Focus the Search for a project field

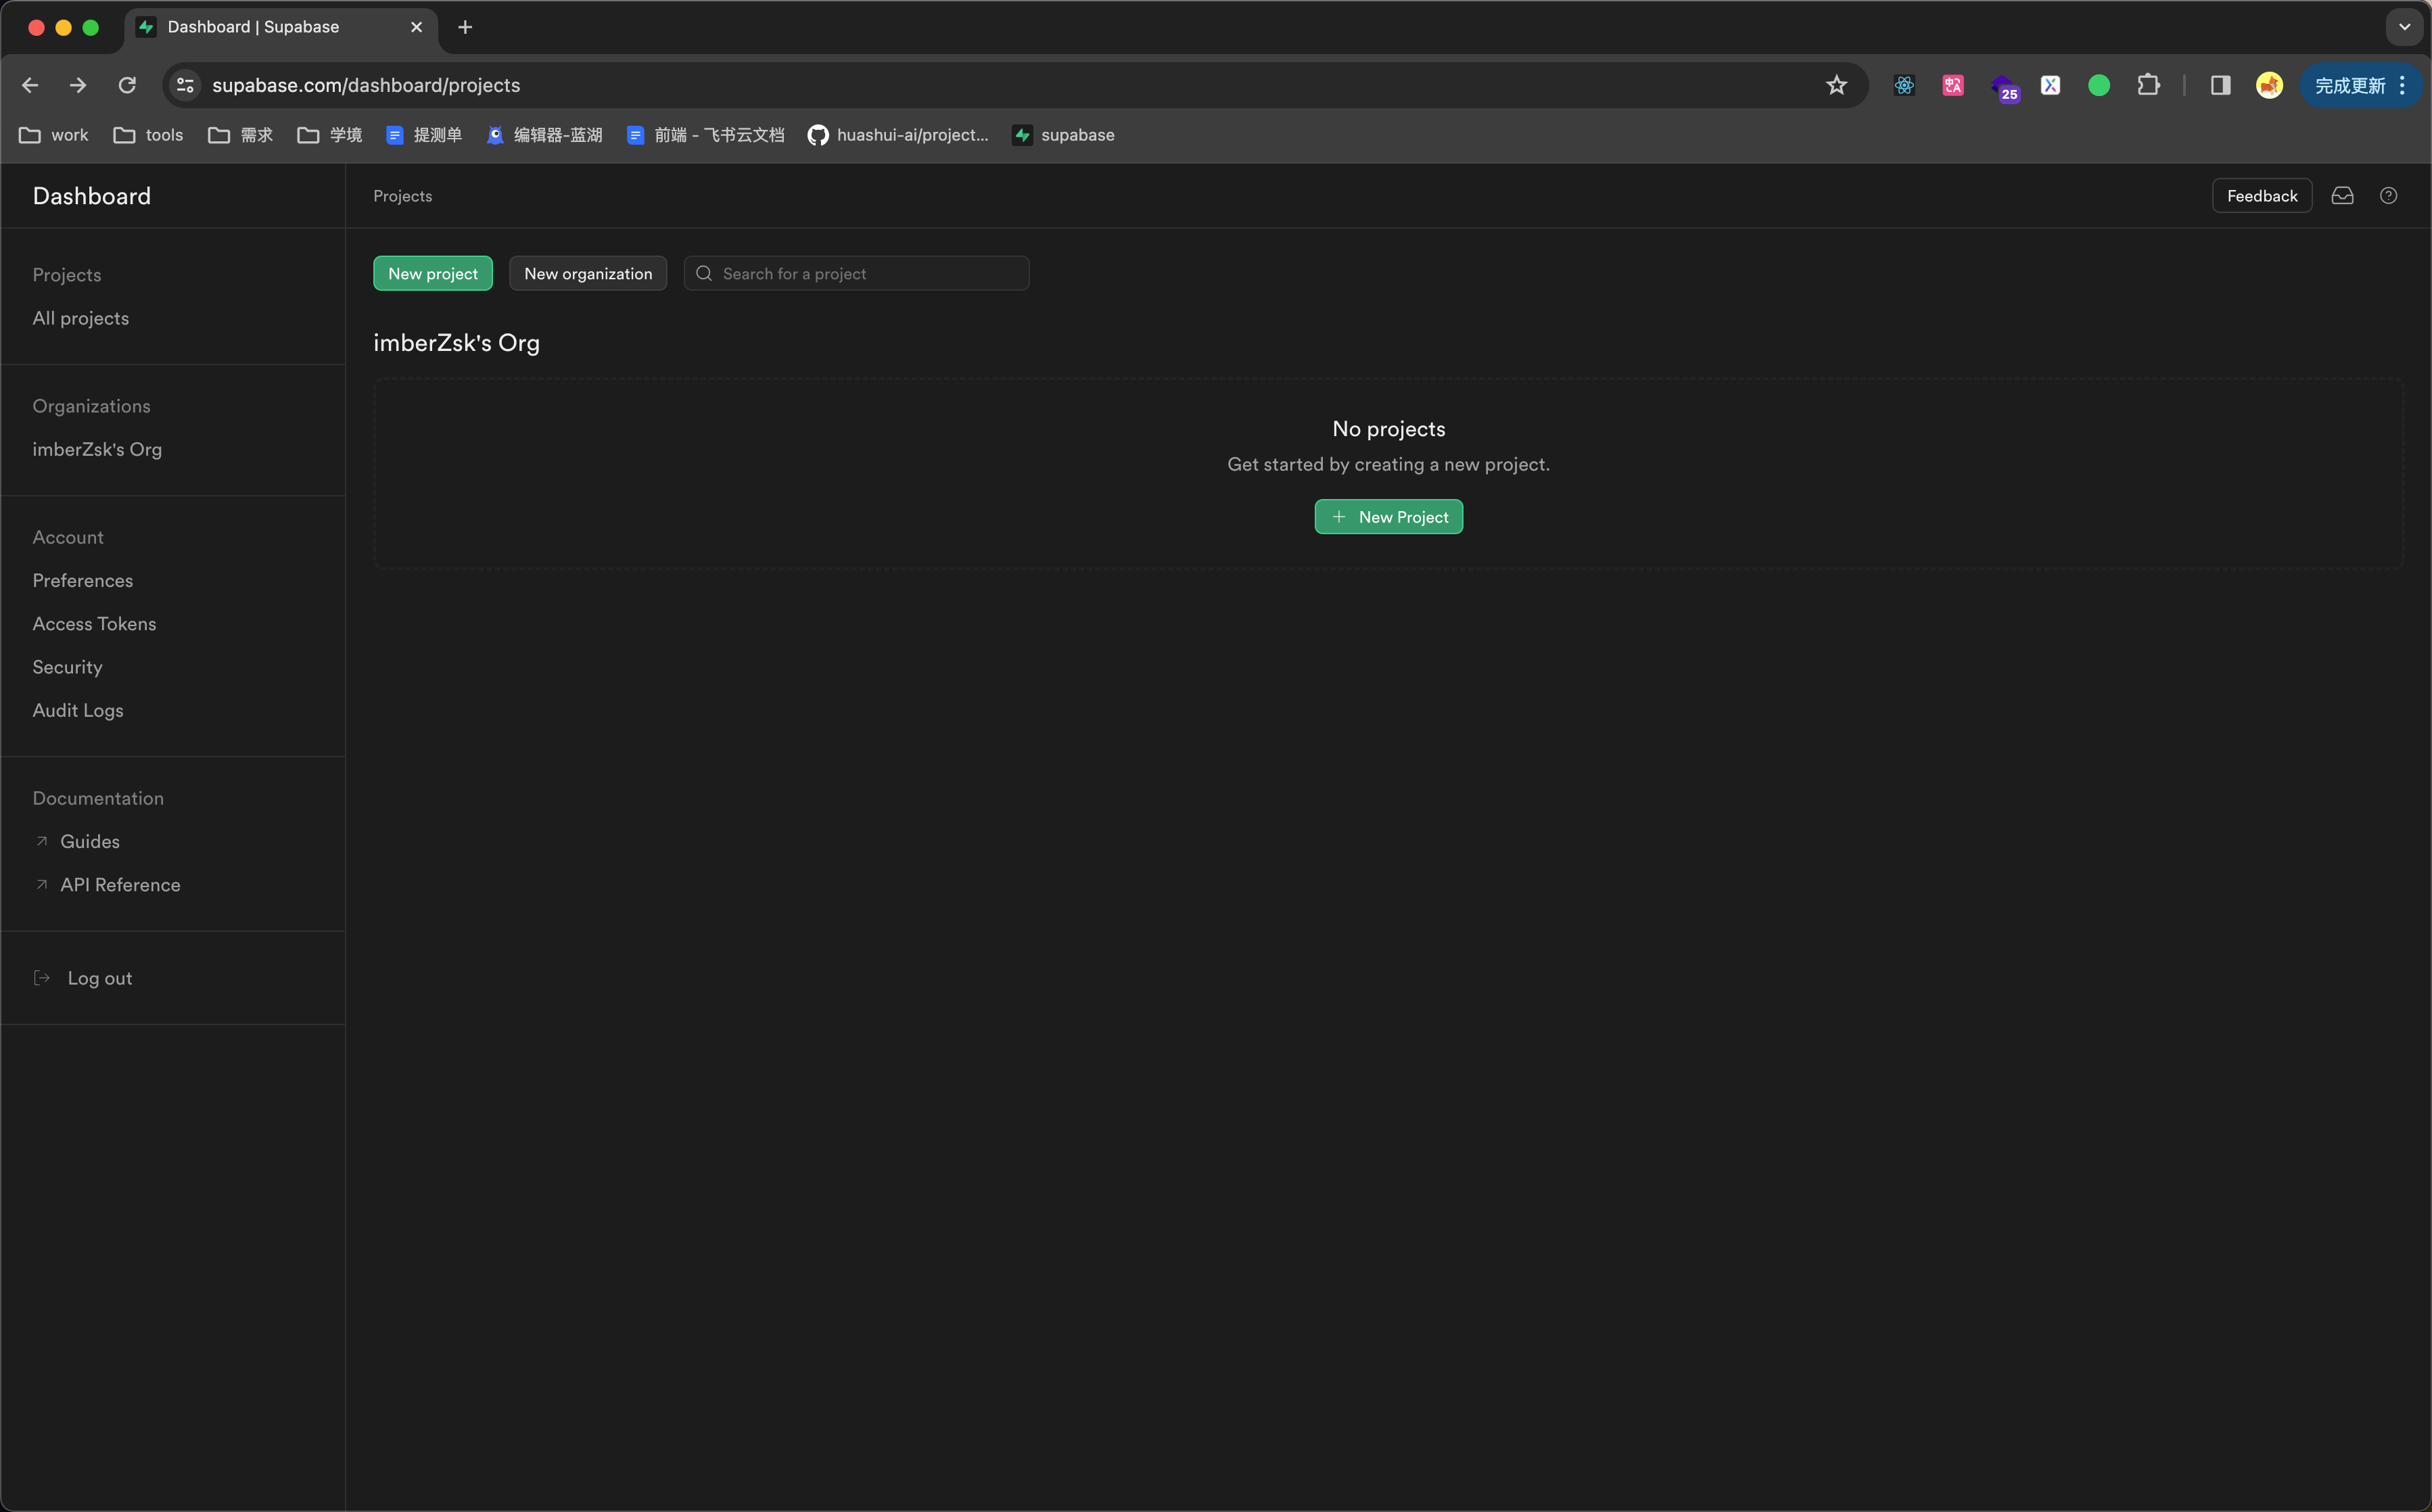[x=856, y=273]
